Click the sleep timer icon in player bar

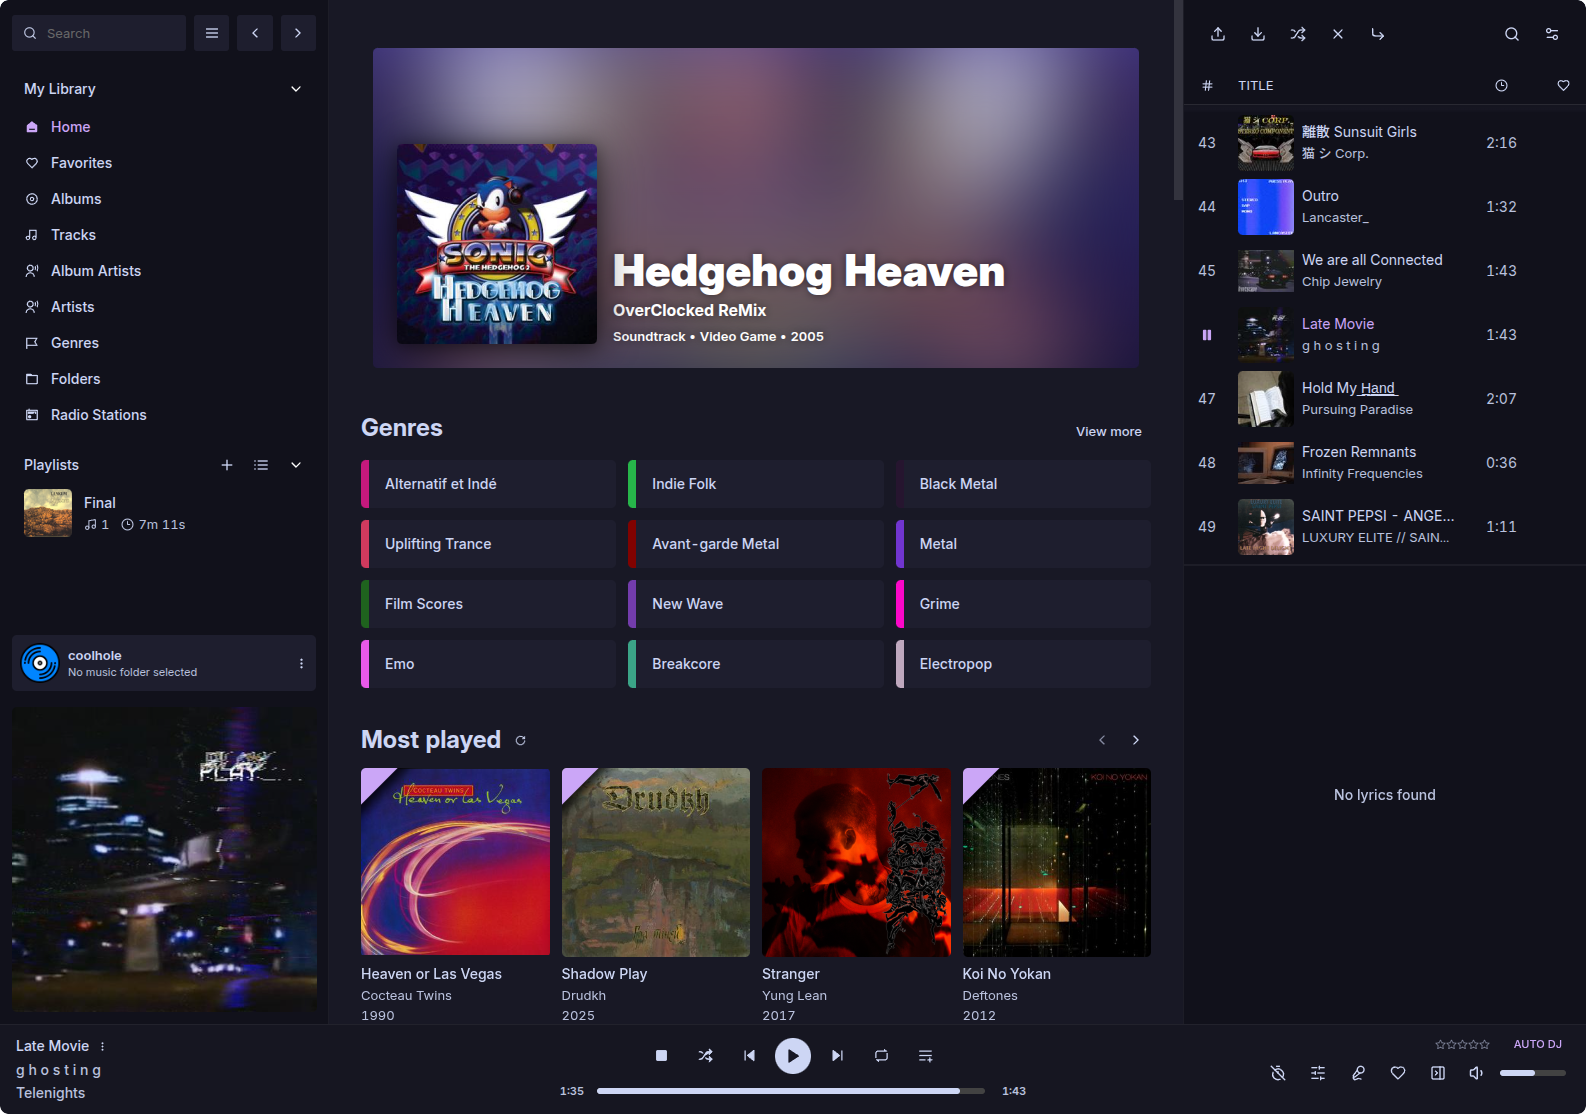[1278, 1073]
